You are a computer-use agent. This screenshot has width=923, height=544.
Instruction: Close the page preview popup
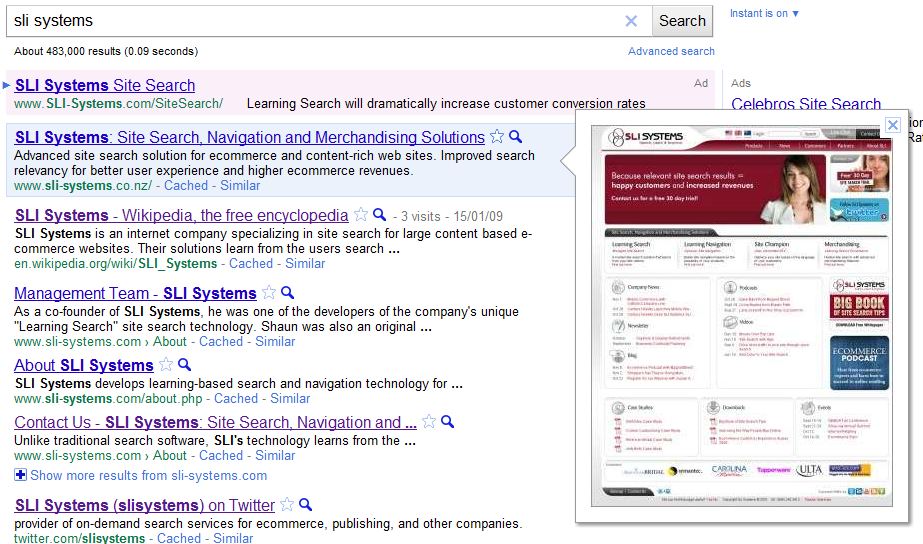pyautogui.click(x=893, y=125)
